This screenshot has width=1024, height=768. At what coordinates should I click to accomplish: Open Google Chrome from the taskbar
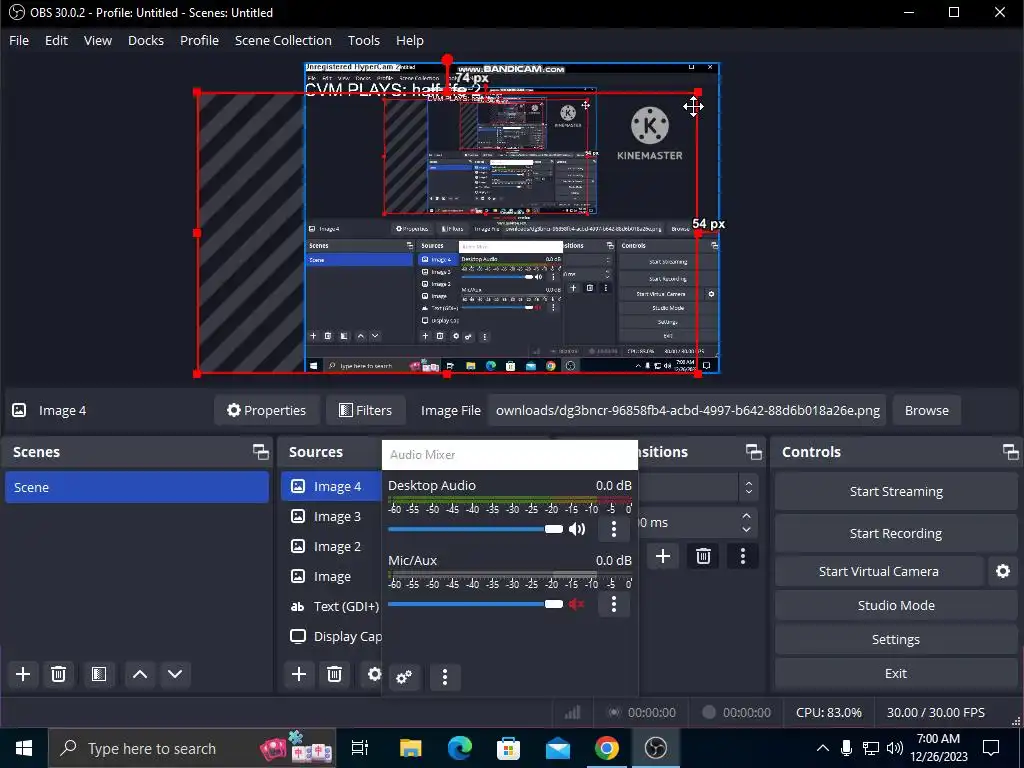click(607, 748)
